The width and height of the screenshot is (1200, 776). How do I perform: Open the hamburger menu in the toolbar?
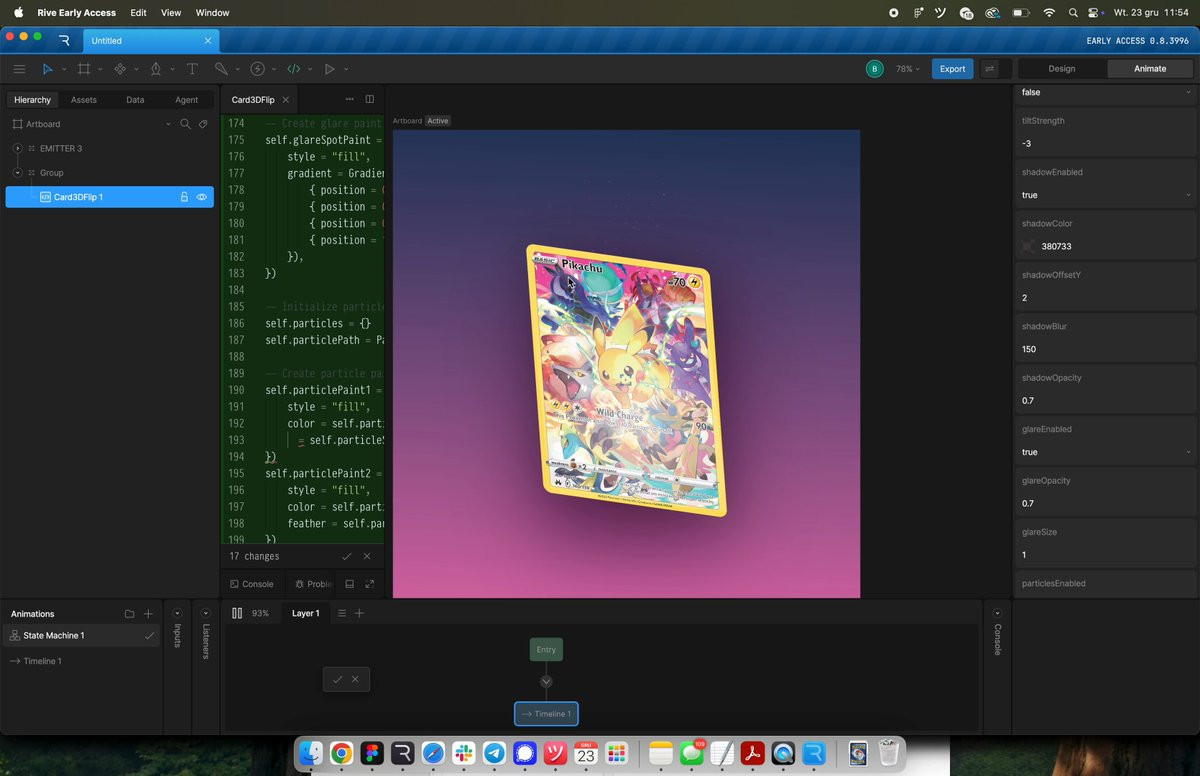[x=19, y=69]
